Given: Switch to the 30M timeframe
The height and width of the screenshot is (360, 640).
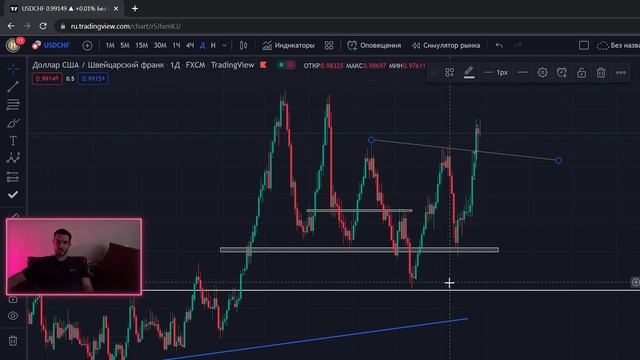Looking at the screenshot, I should coord(160,46).
